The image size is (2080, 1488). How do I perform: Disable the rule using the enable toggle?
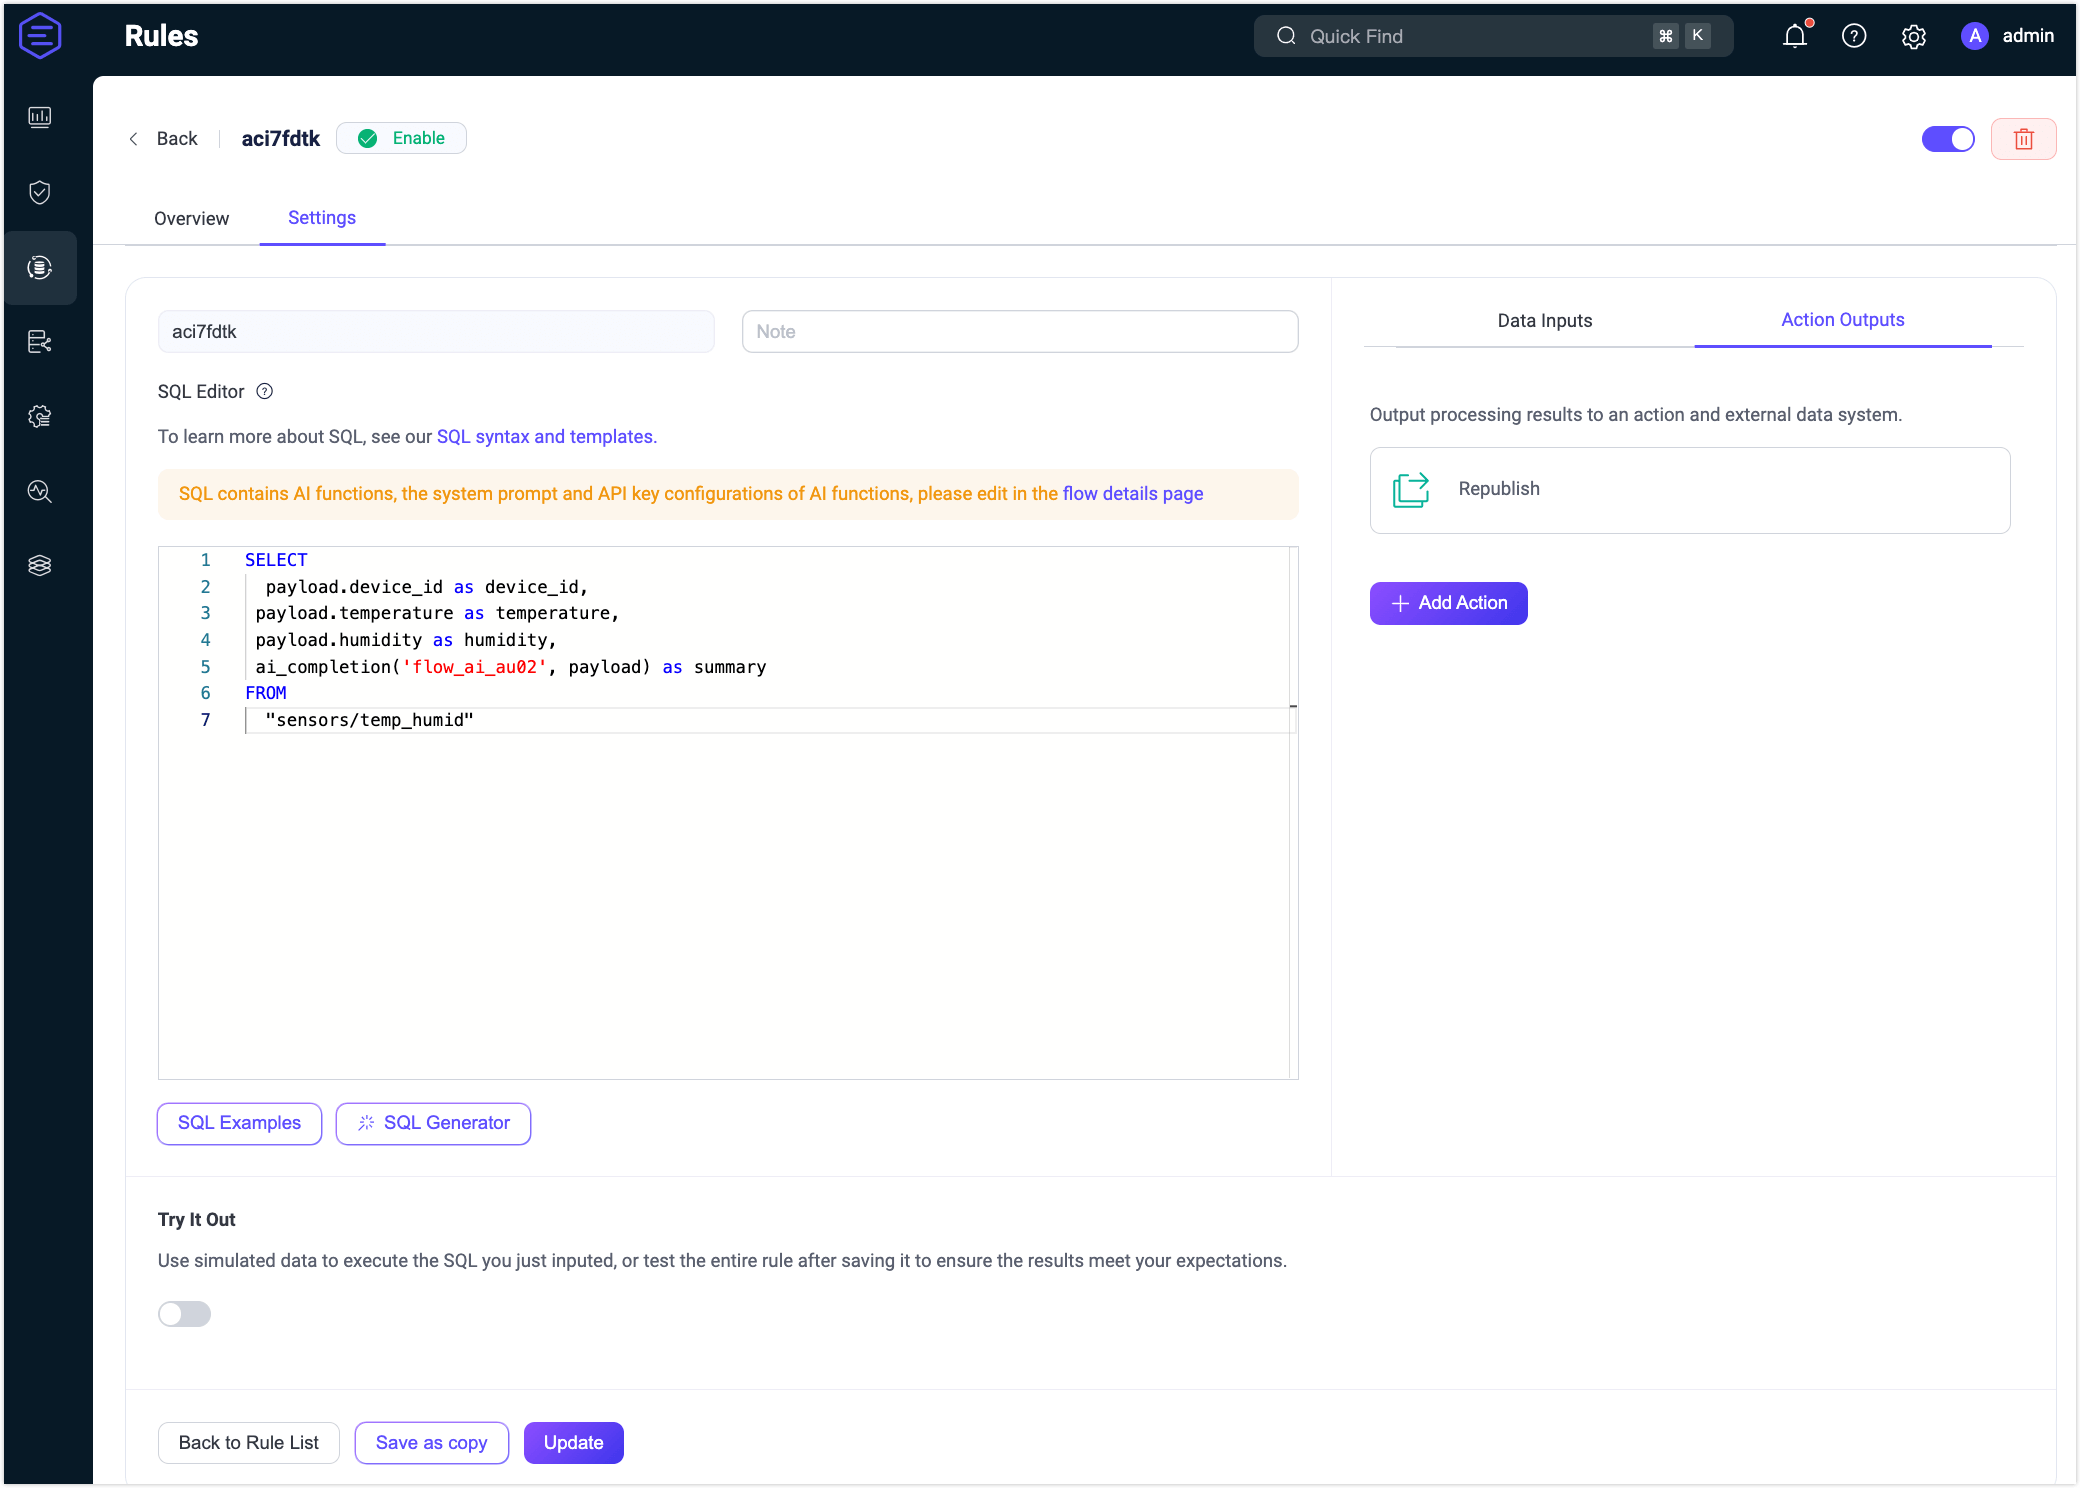tap(1948, 138)
